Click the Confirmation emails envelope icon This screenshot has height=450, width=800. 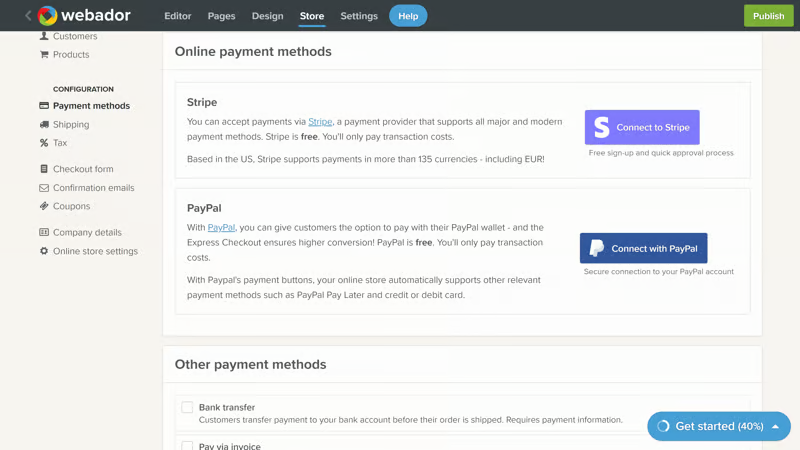tap(44, 188)
